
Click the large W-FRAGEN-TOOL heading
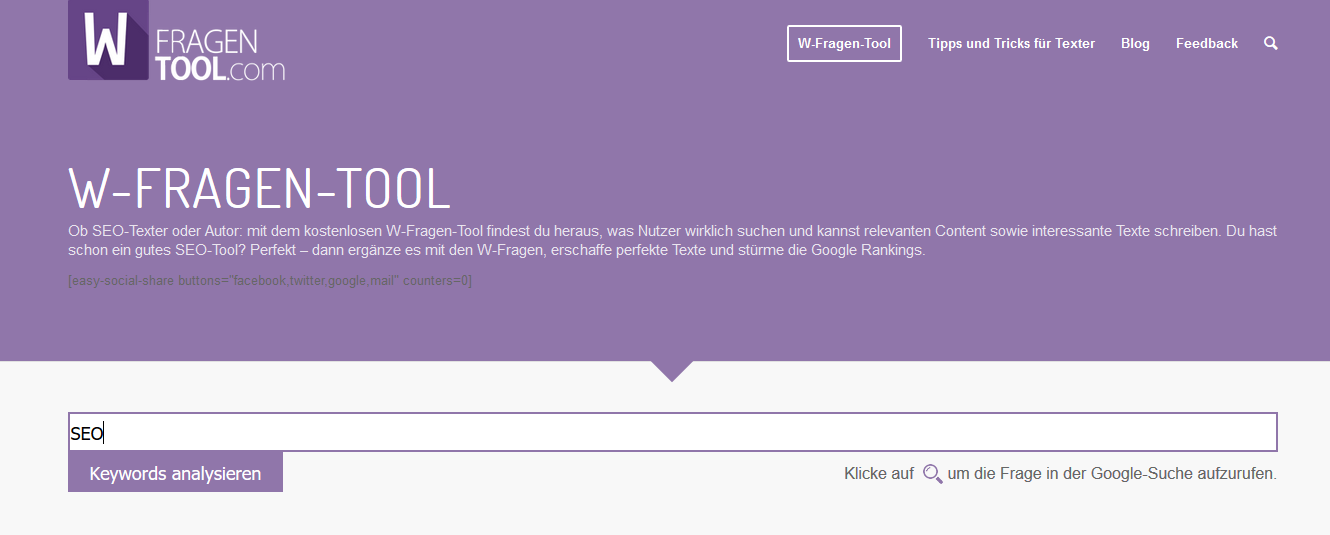pos(259,188)
